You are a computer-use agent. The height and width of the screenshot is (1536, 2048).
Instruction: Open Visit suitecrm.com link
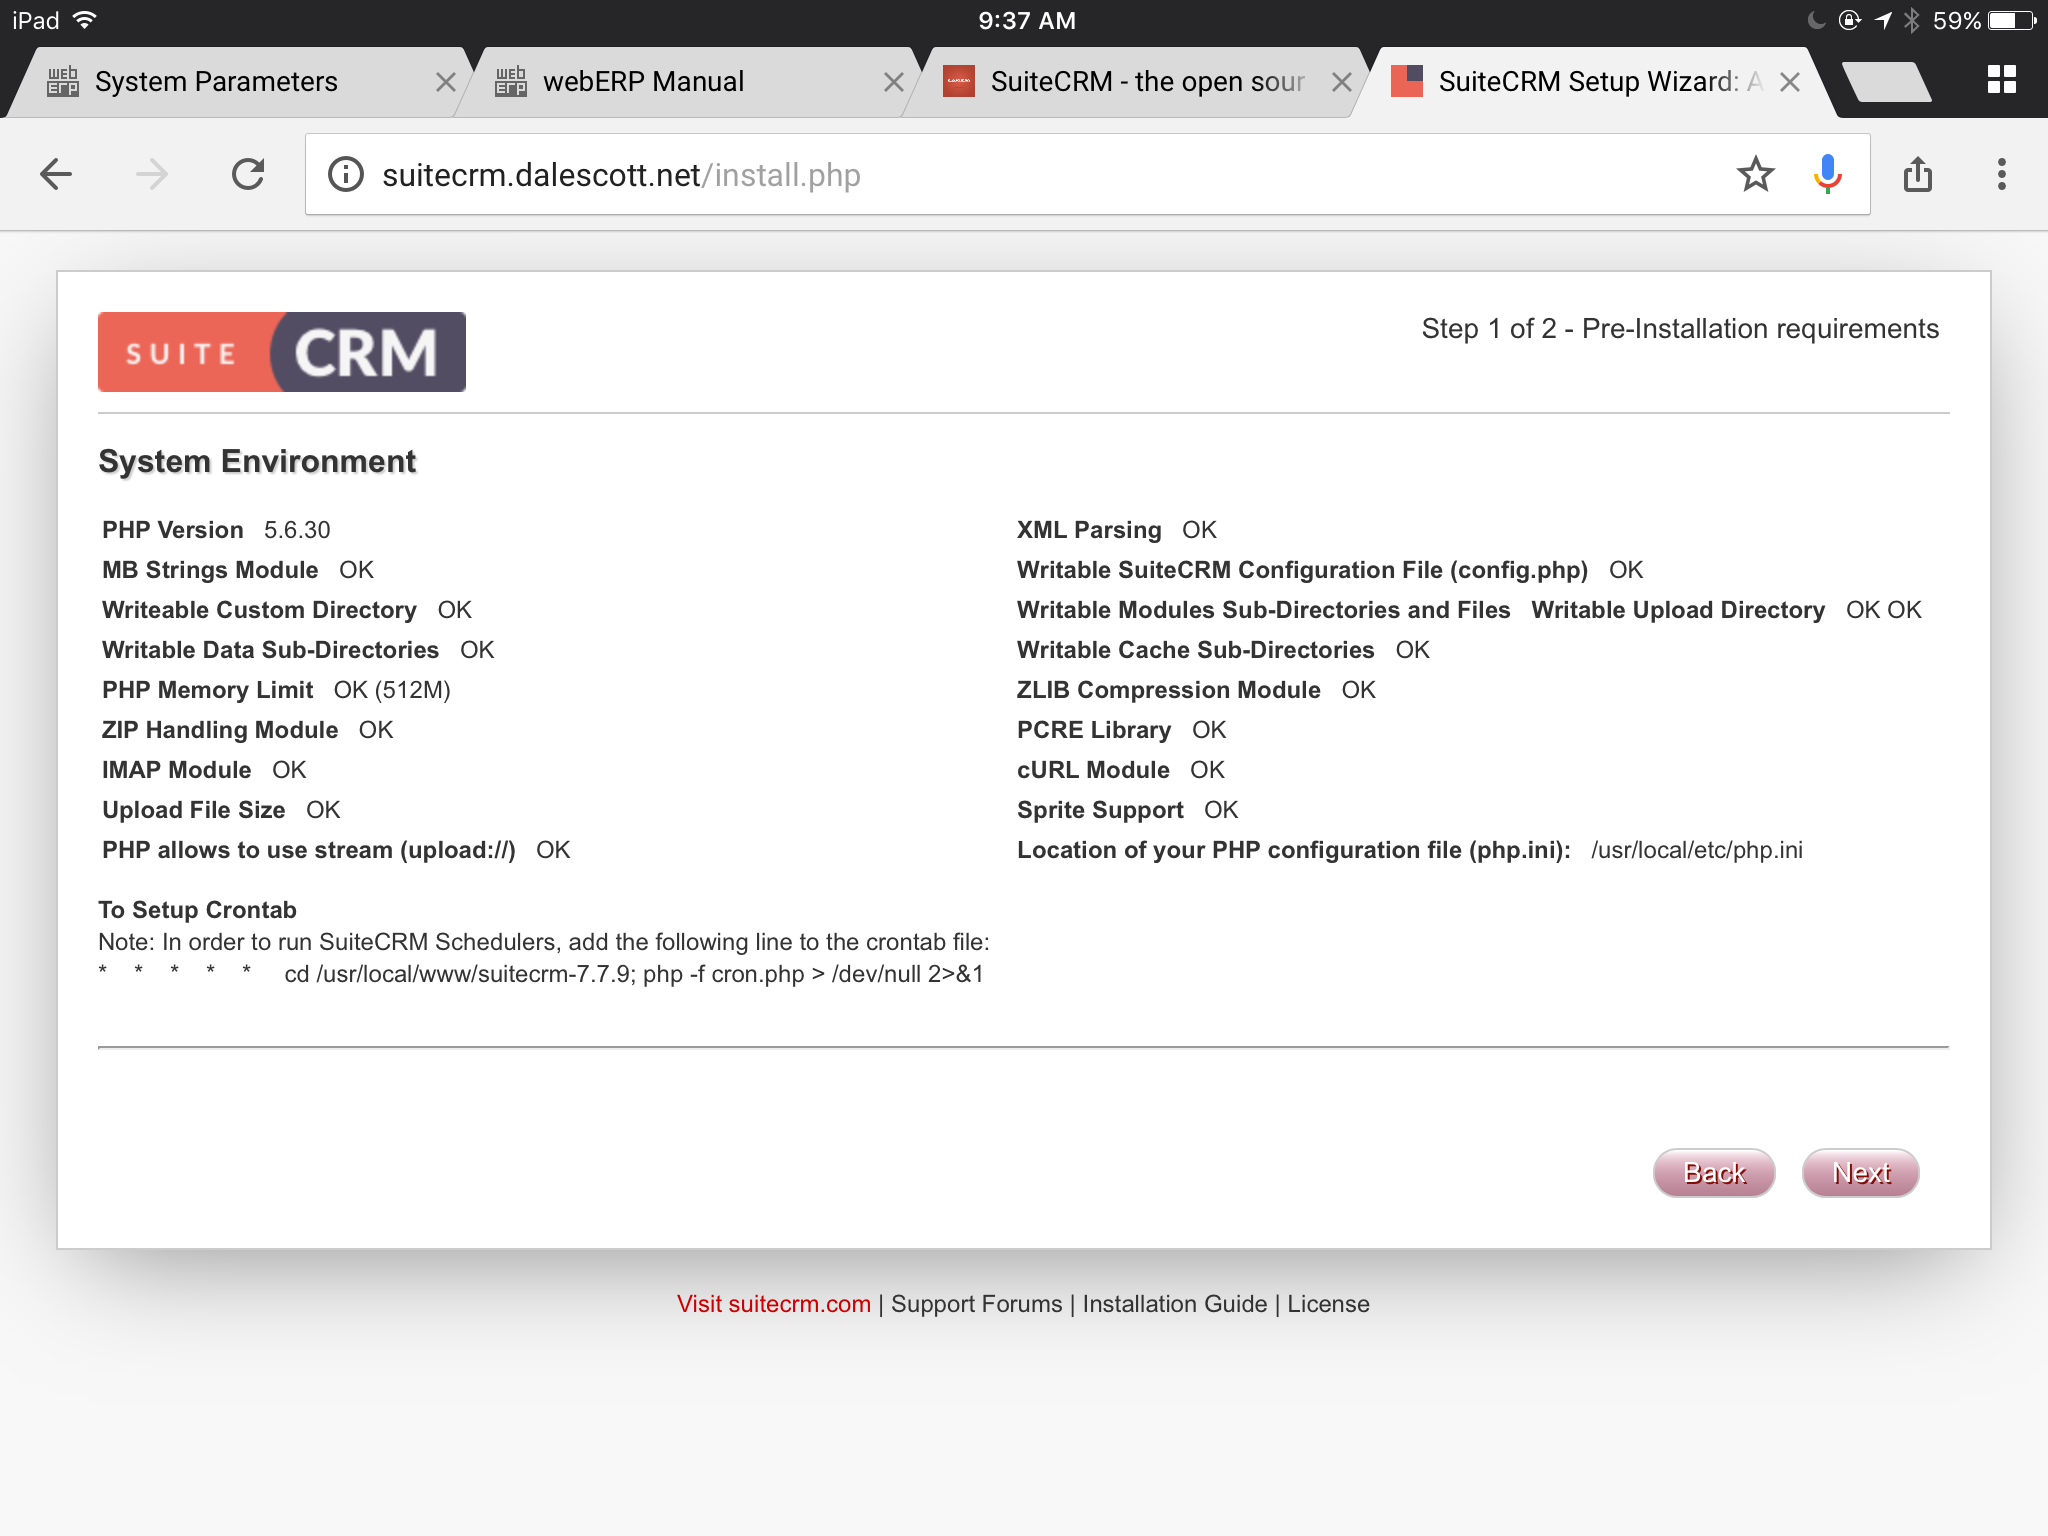pos(774,1304)
